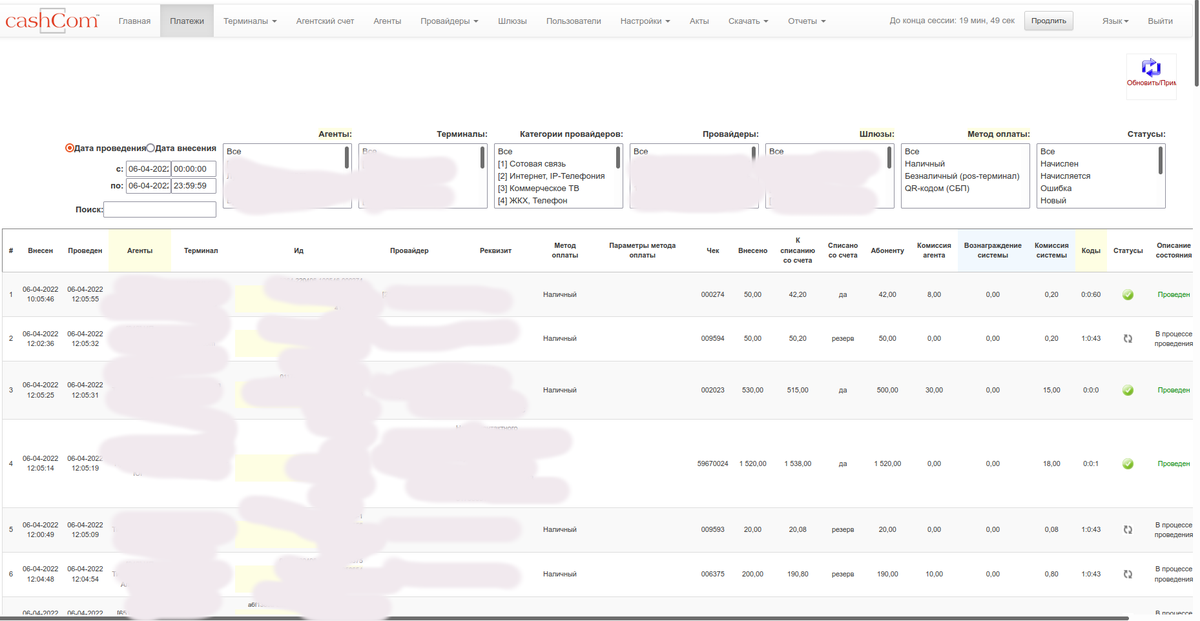Open the Шлюзы menu item
Viewport: 1200px width, 621px height.
click(x=512, y=21)
